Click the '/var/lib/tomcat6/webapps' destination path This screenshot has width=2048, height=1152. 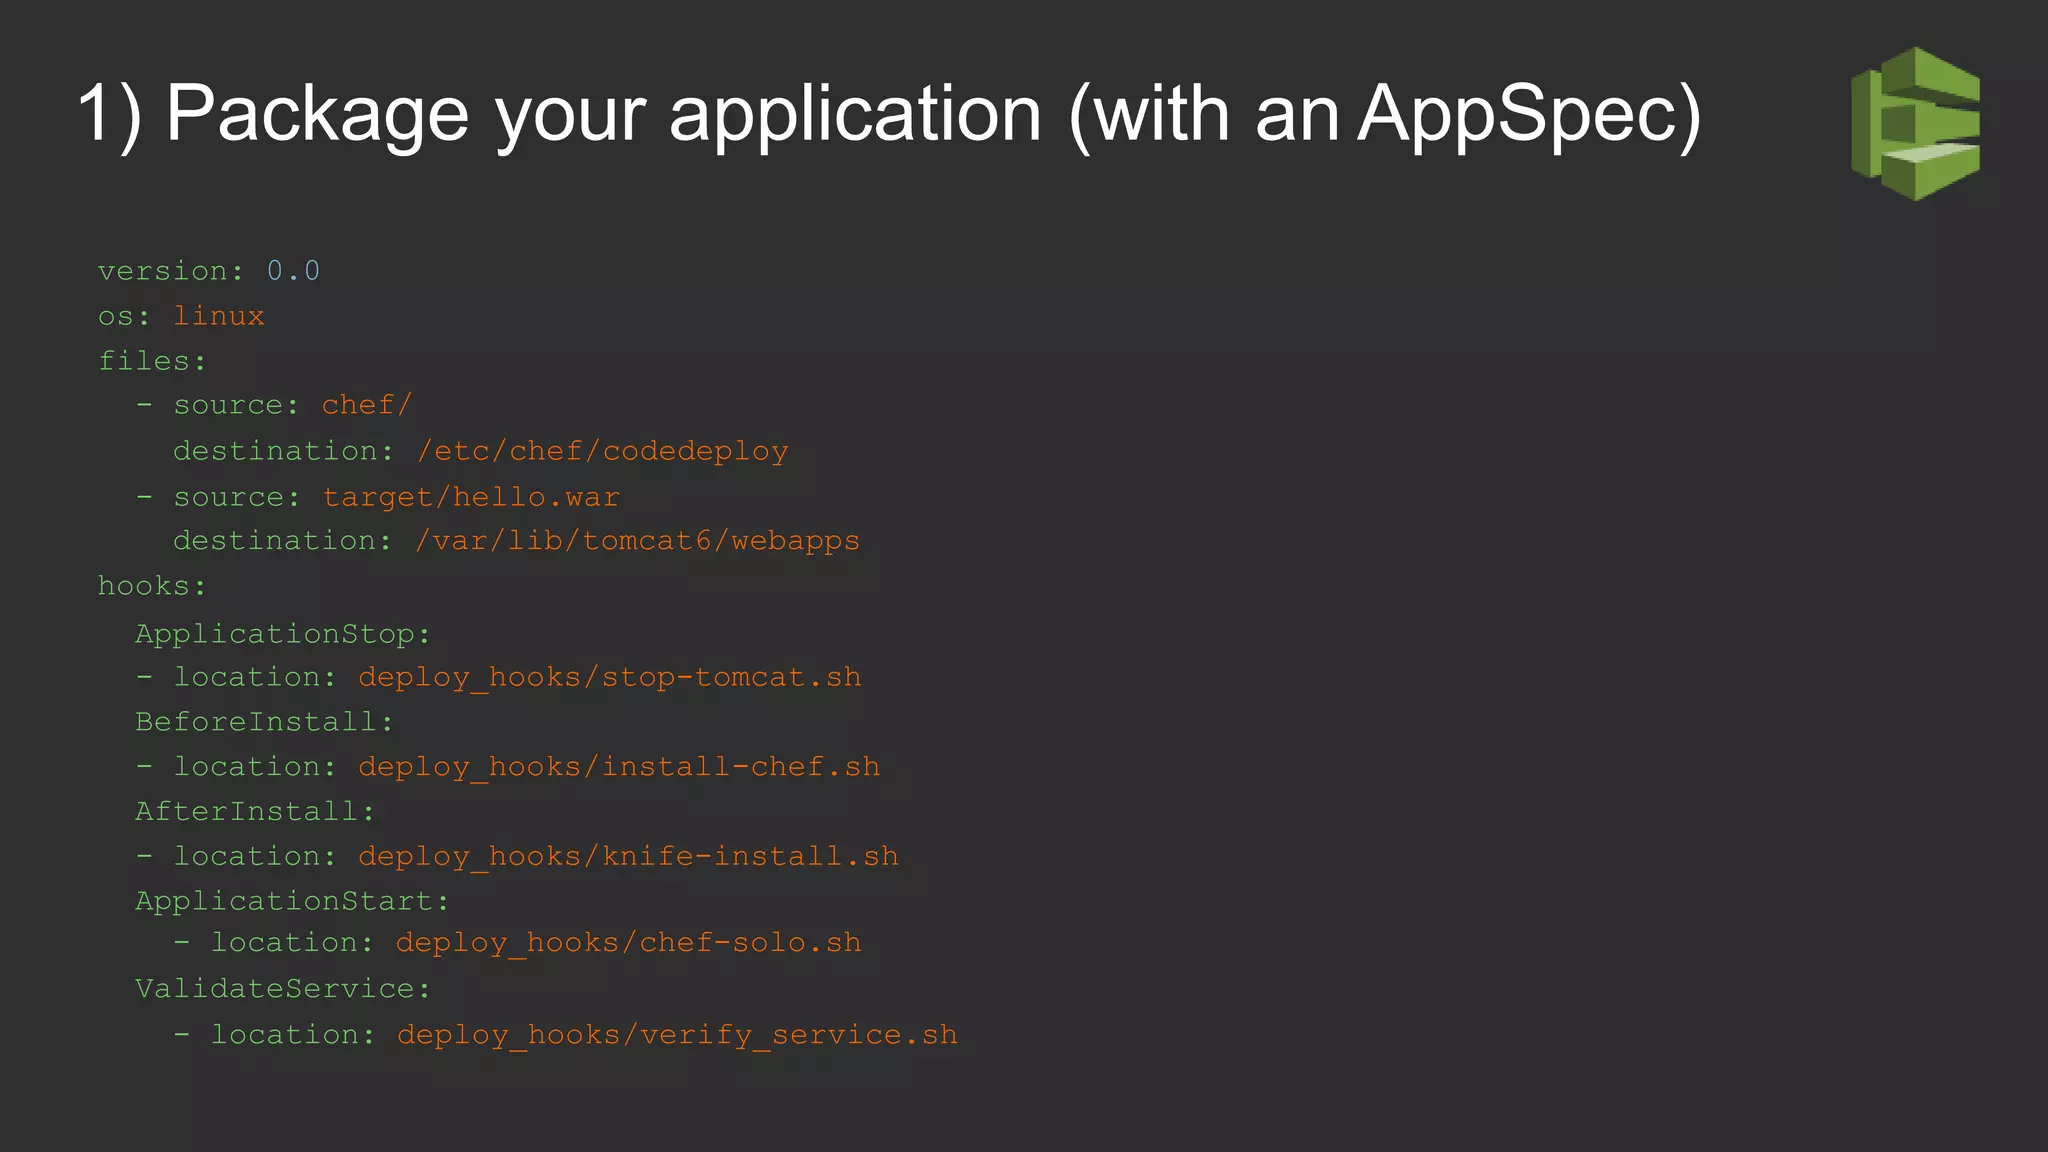pyautogui.click(x=638, y=541)
